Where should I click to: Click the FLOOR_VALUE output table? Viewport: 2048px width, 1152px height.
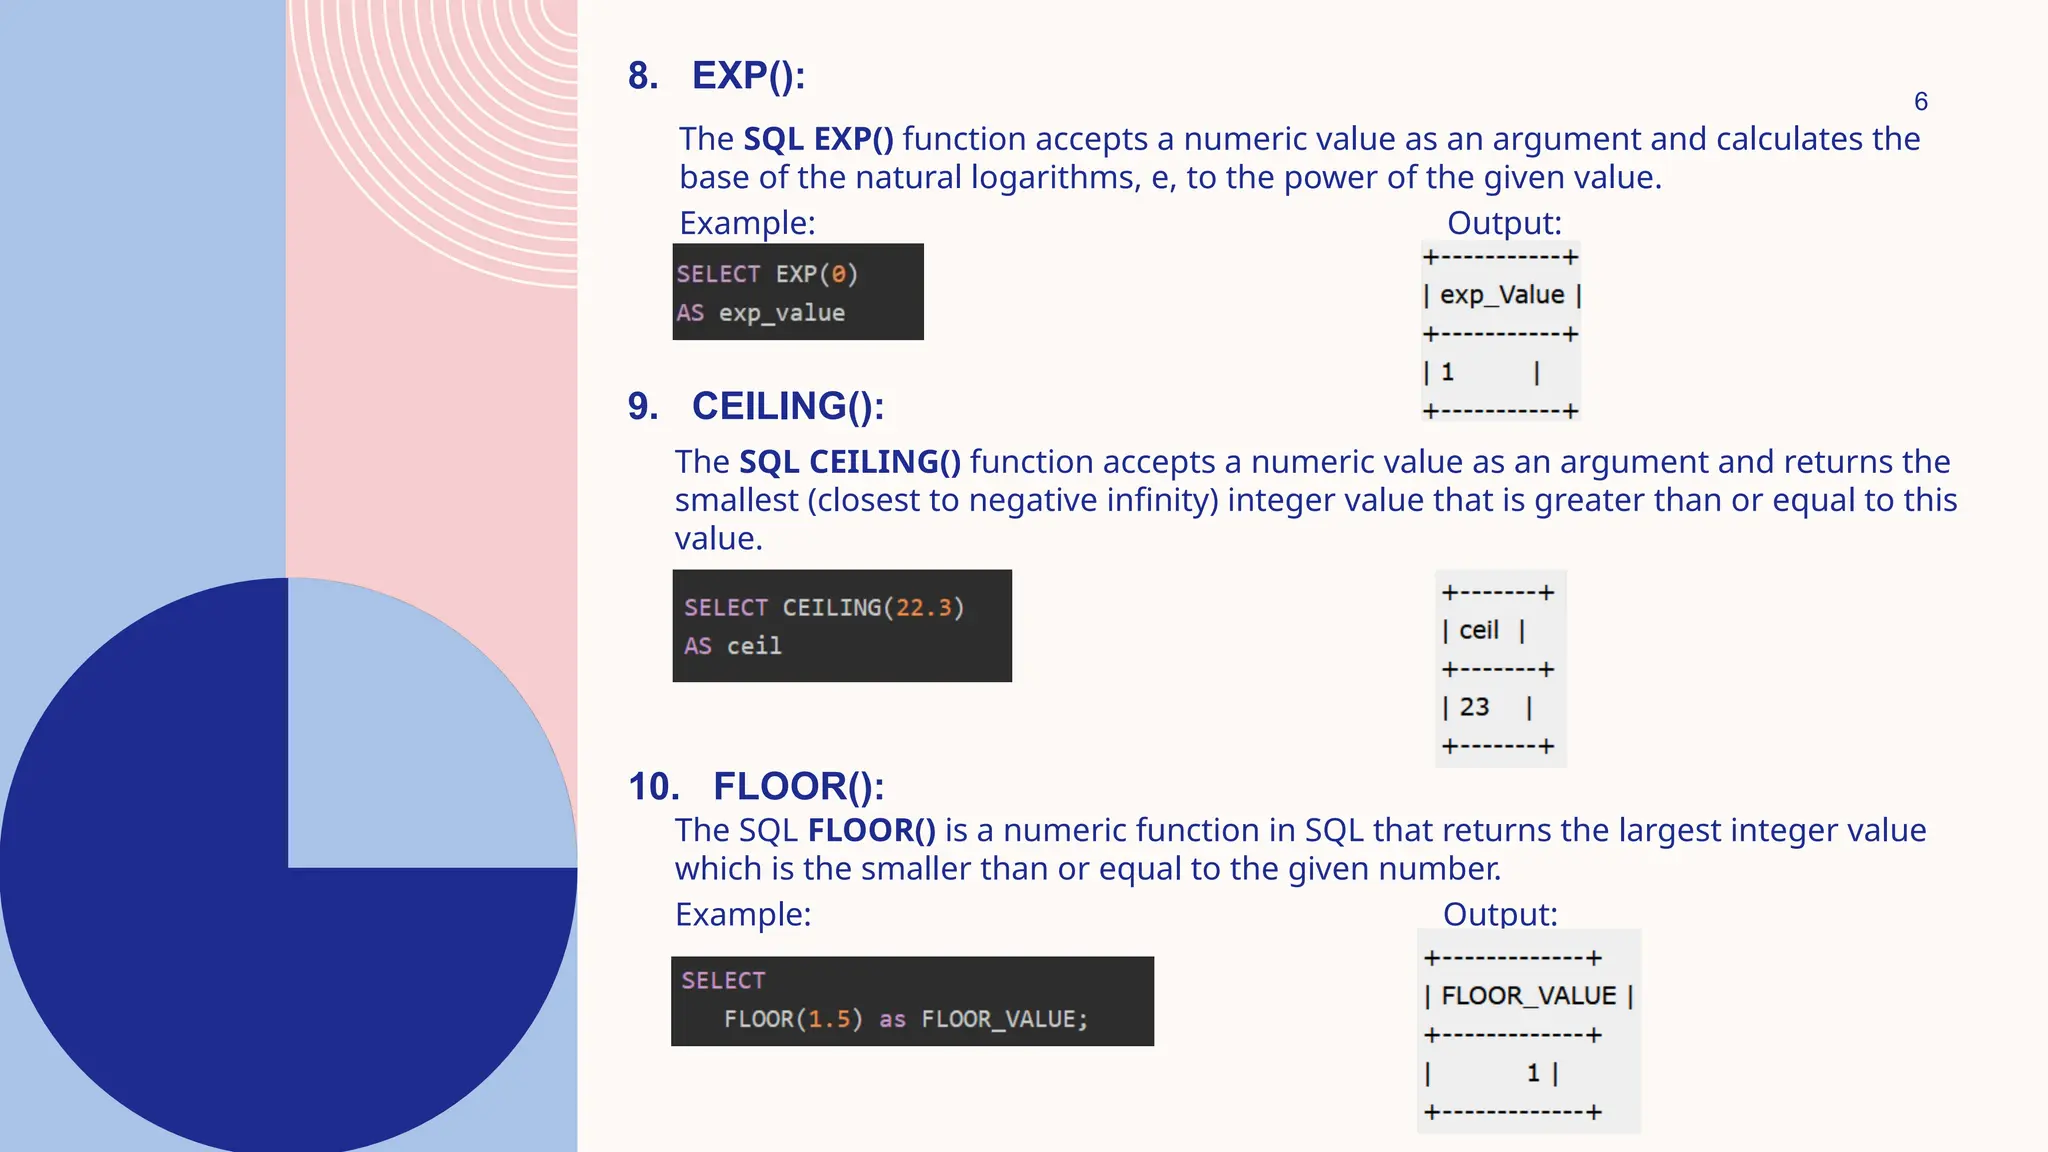pyautogui.click(x=1529, y=1033)
